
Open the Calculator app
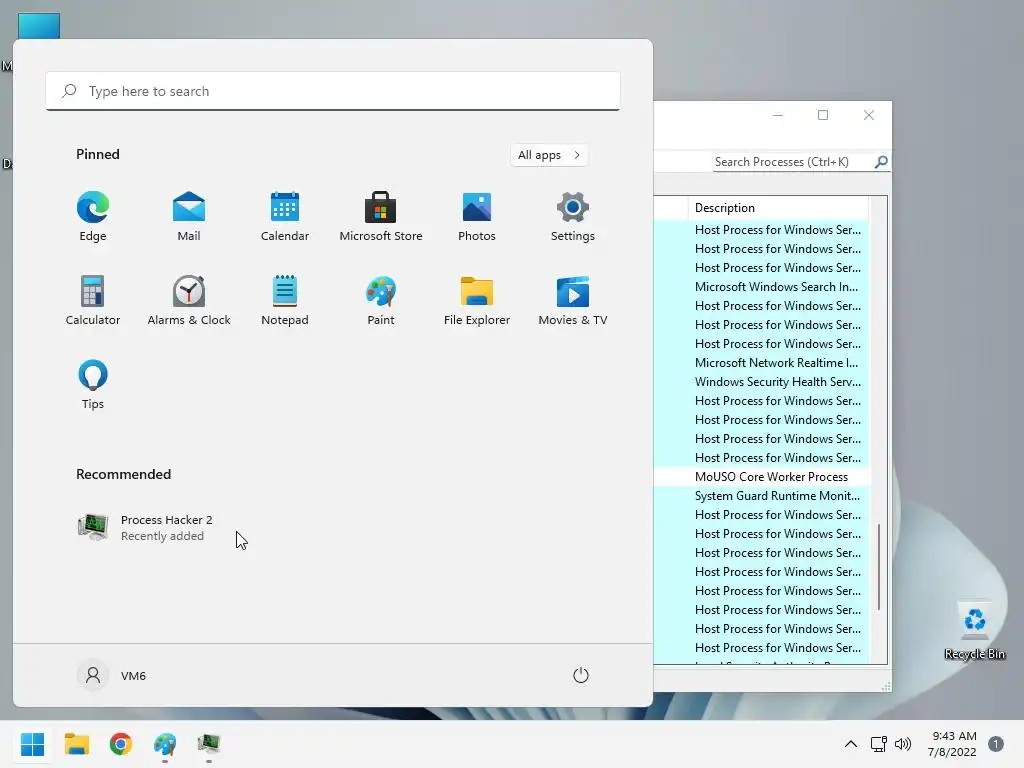tap(93, 300)
